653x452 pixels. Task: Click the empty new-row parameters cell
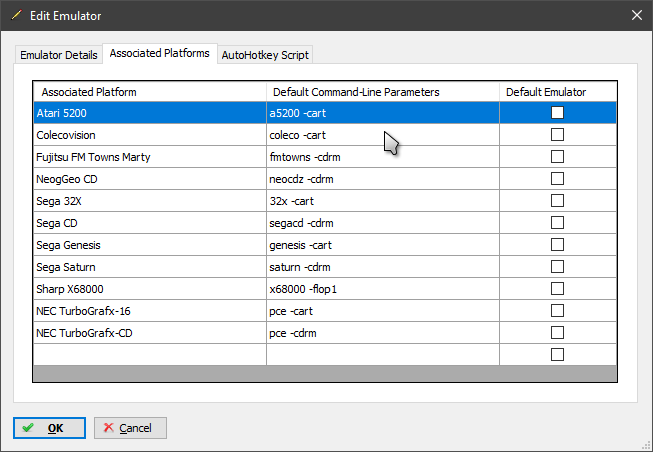click(x=383, y=355)
